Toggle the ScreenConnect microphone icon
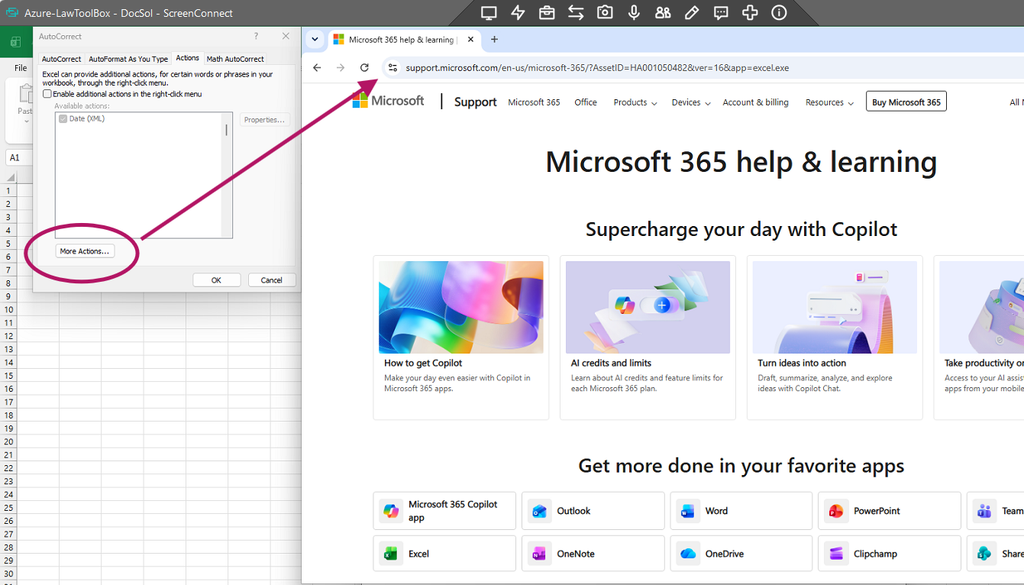This screenshot has width=1024, height=585. (633, 12)
